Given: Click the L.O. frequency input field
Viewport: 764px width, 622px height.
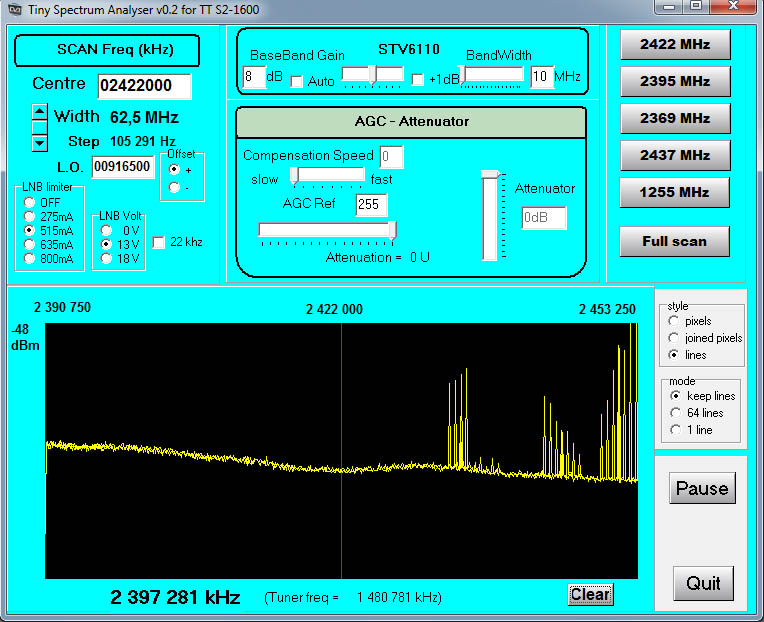Looking at the screenshot, I should [x=123, y=167].
